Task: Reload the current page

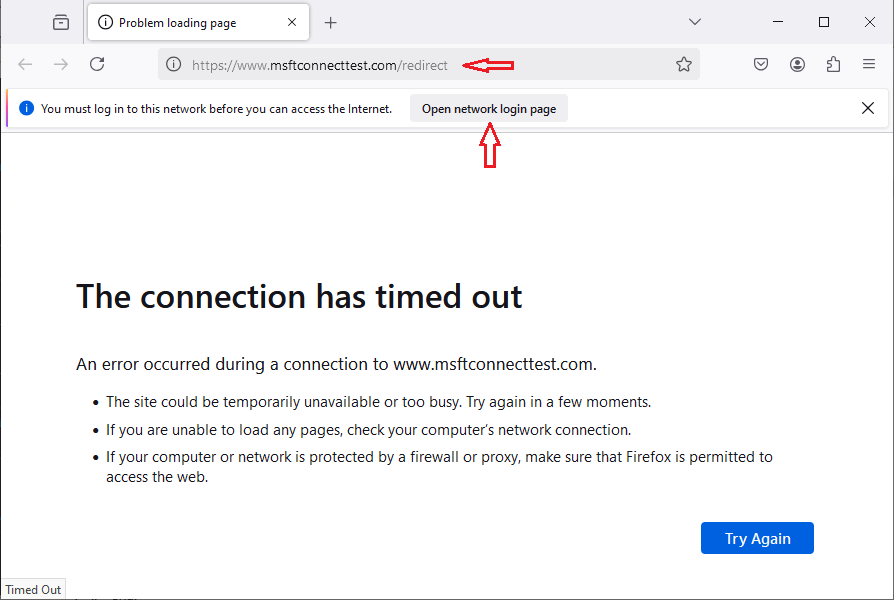Action: tap(96, 63)
